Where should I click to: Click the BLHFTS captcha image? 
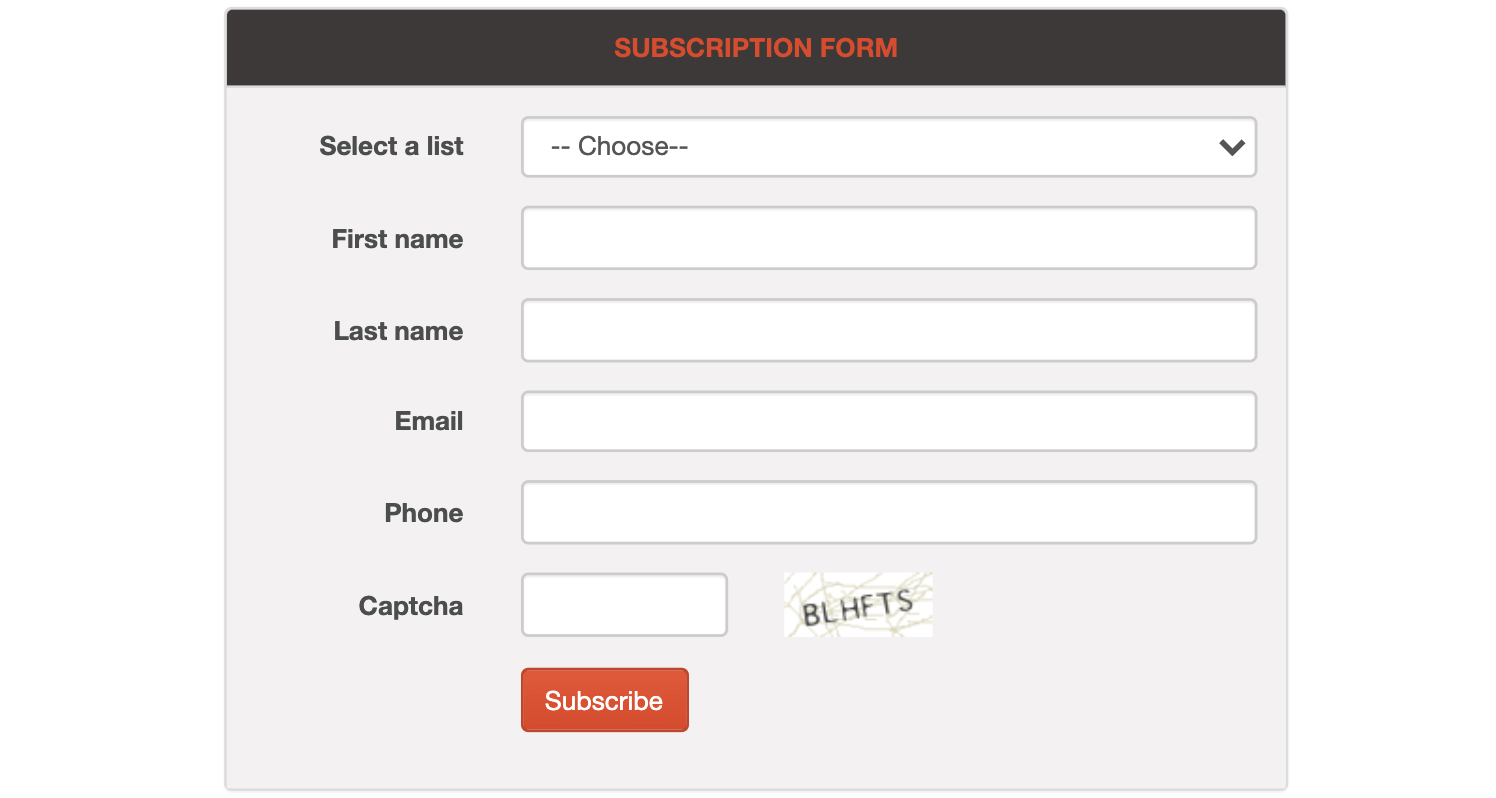[858, 604]
